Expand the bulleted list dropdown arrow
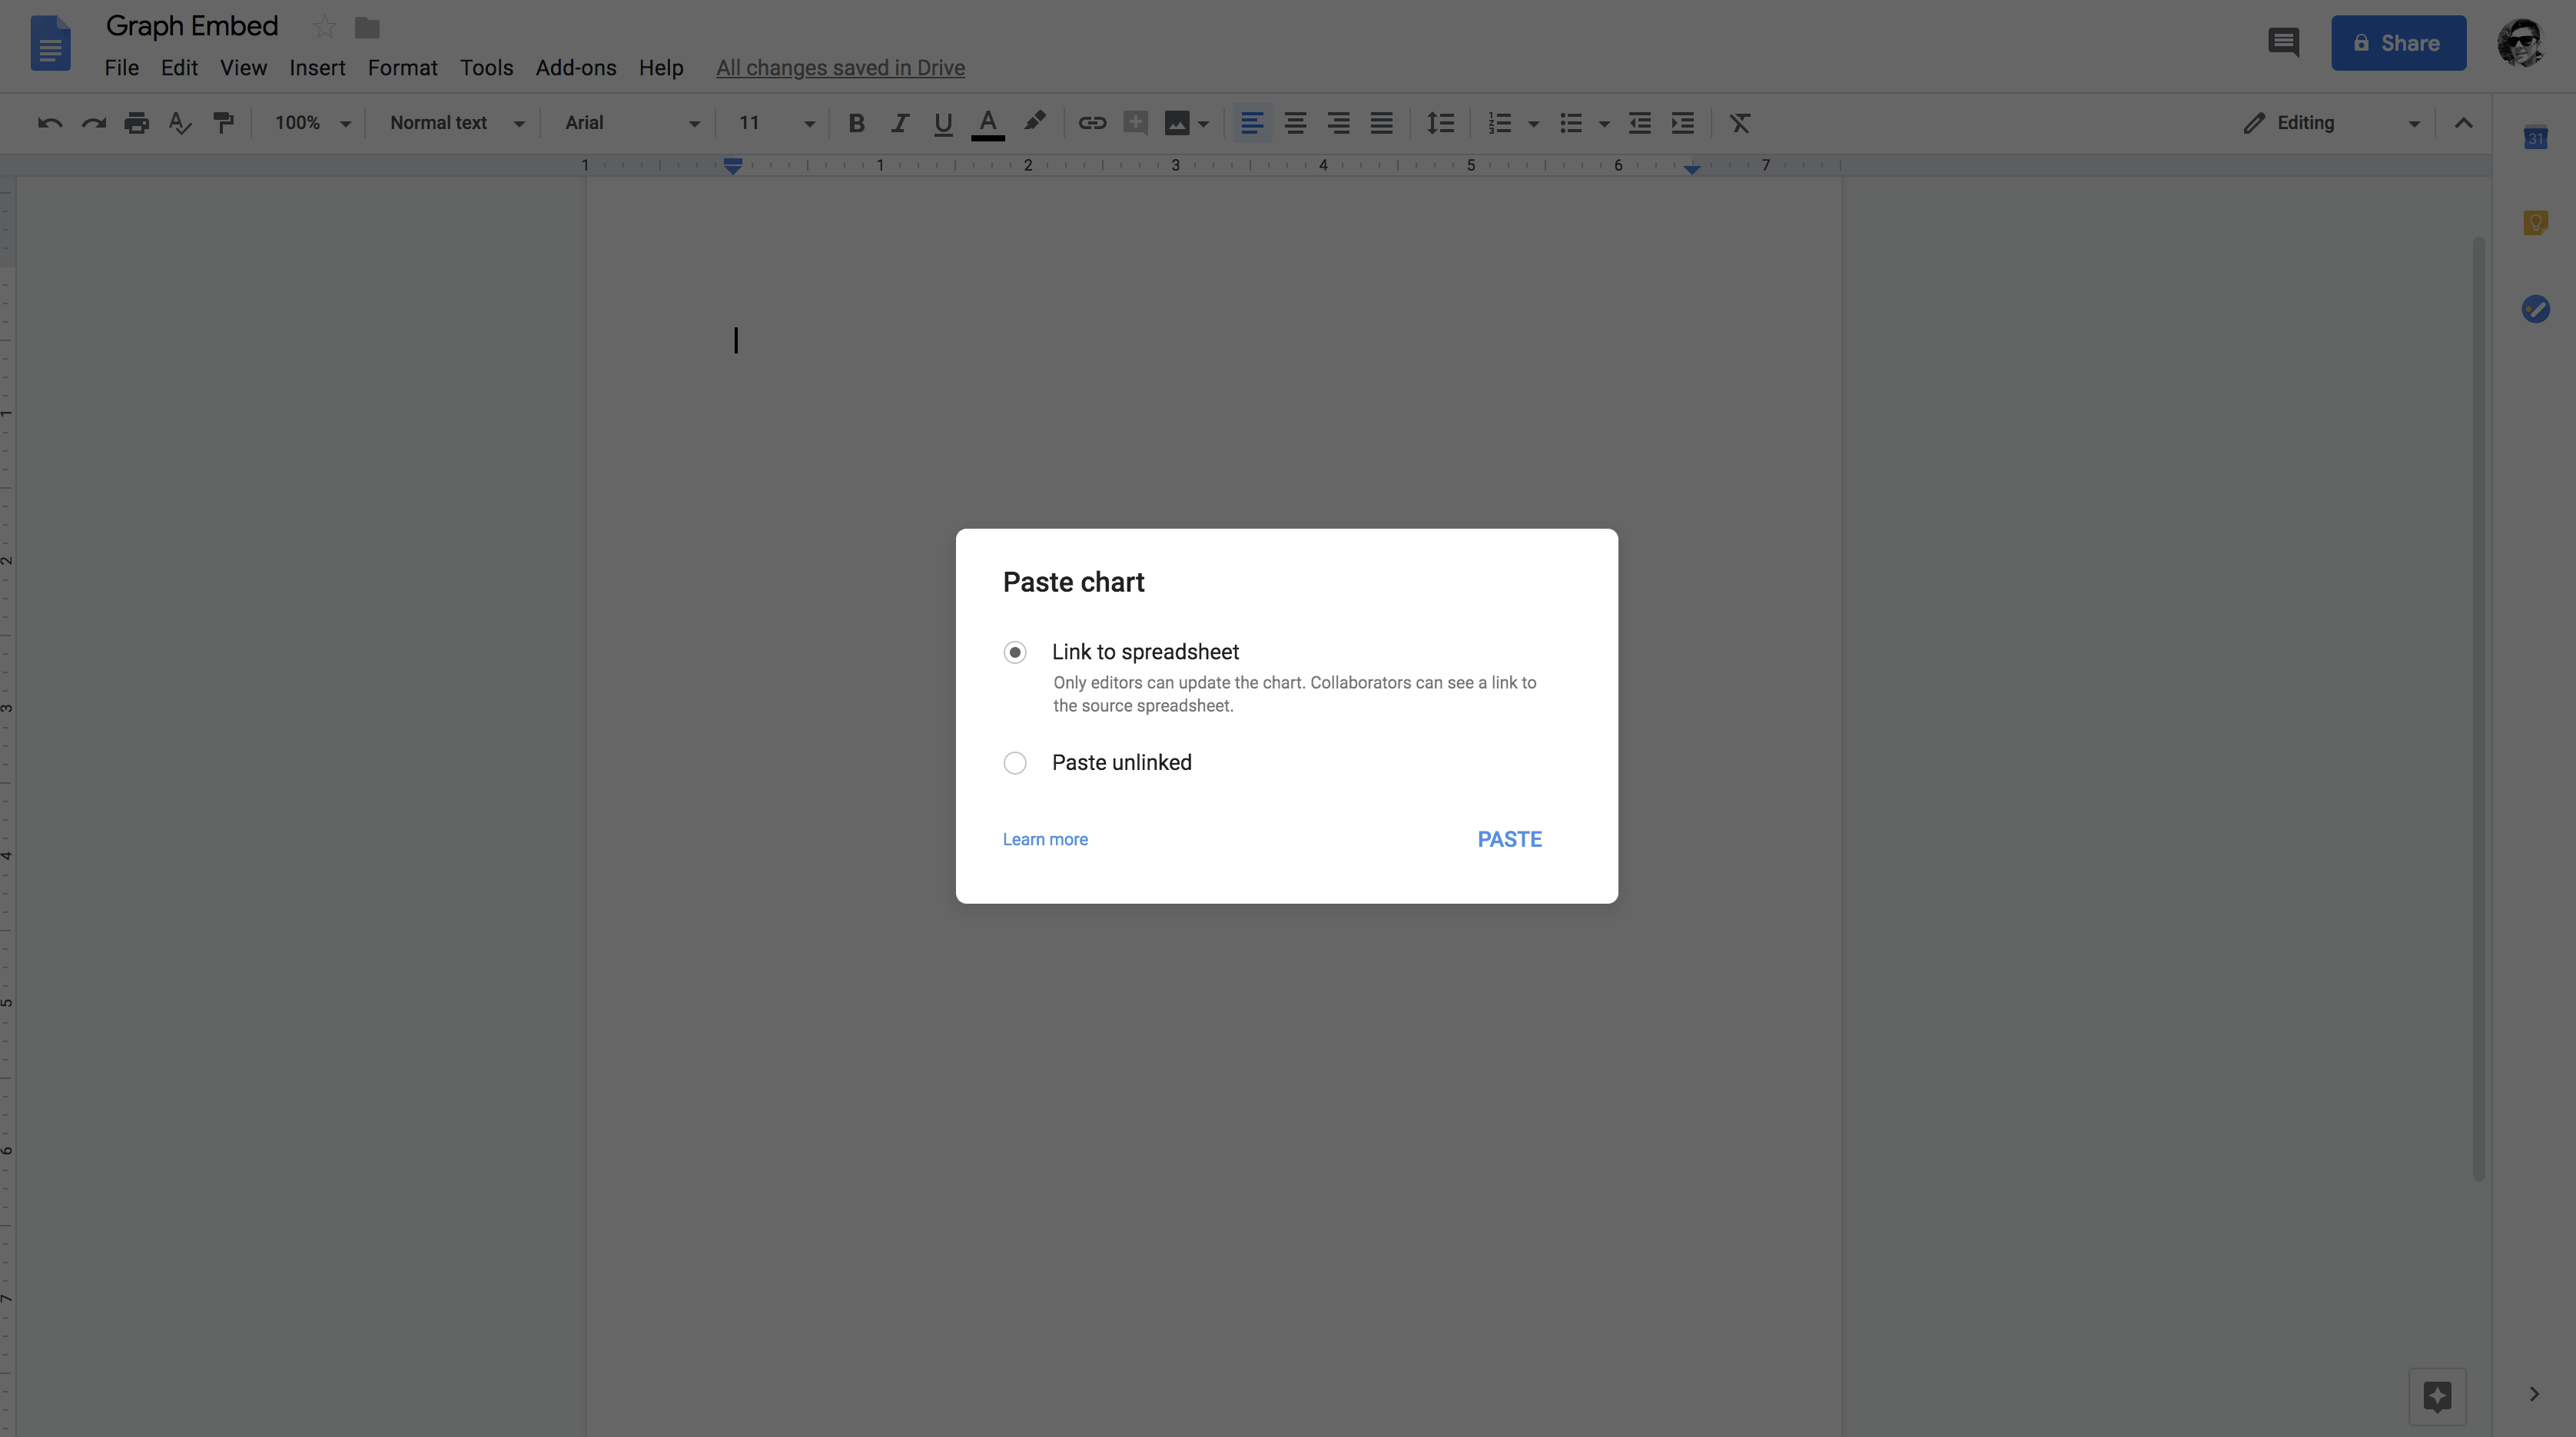This screenshot has width=2576, height=1437. click(x=1604, y=124)
